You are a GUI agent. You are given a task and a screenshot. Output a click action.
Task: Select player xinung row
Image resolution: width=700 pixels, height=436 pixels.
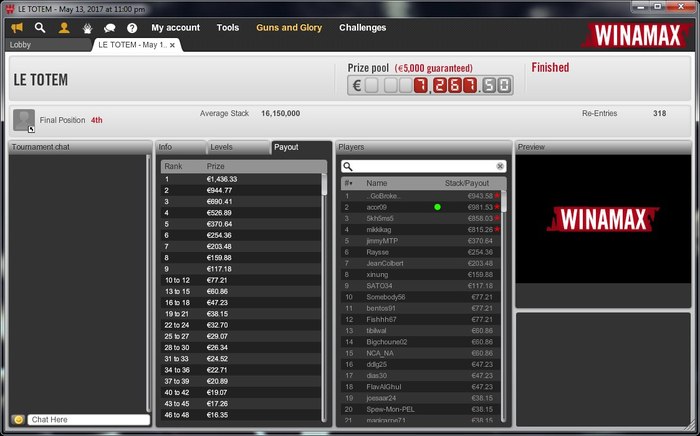click(421, 274)
